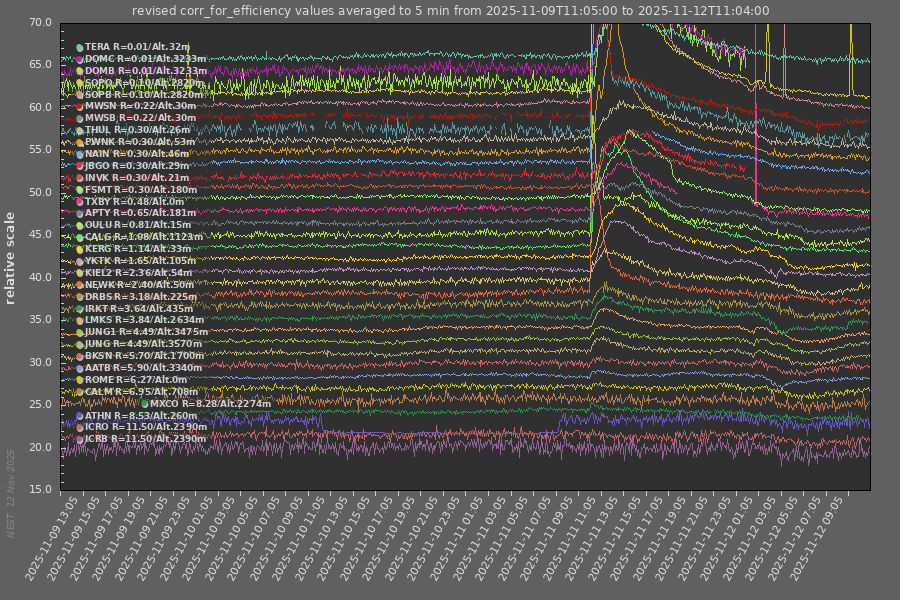Select the JUNG1 R=4.49 legend label

point(146,332)
